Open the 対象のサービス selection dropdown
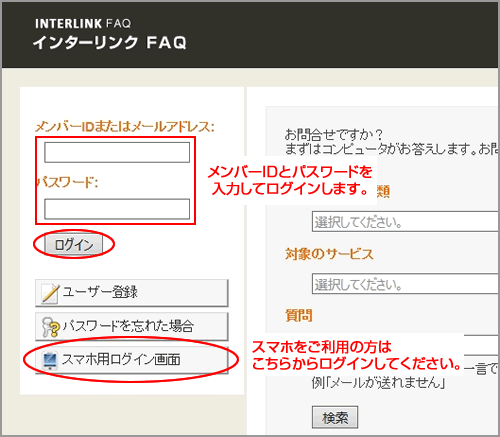Screen dimensions: 500x437 (x=405, y=284)
